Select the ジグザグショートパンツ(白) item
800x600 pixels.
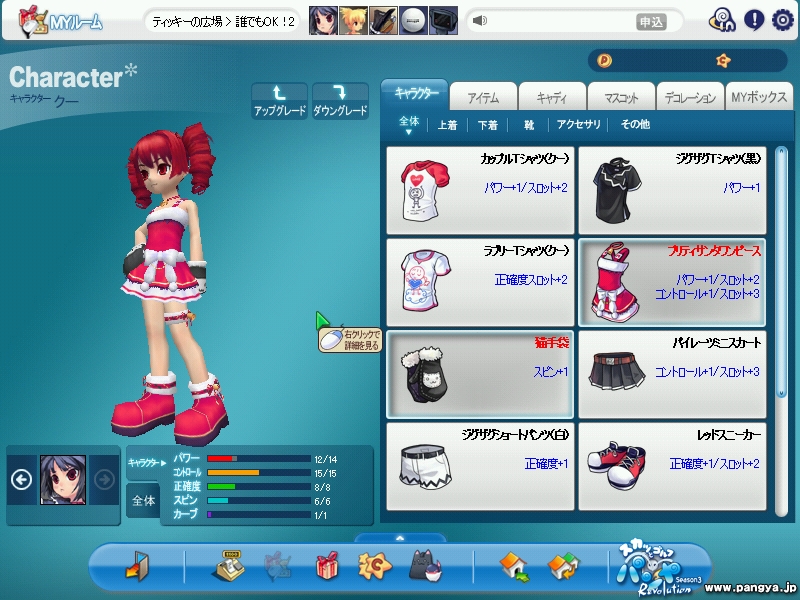click(480, 466)
